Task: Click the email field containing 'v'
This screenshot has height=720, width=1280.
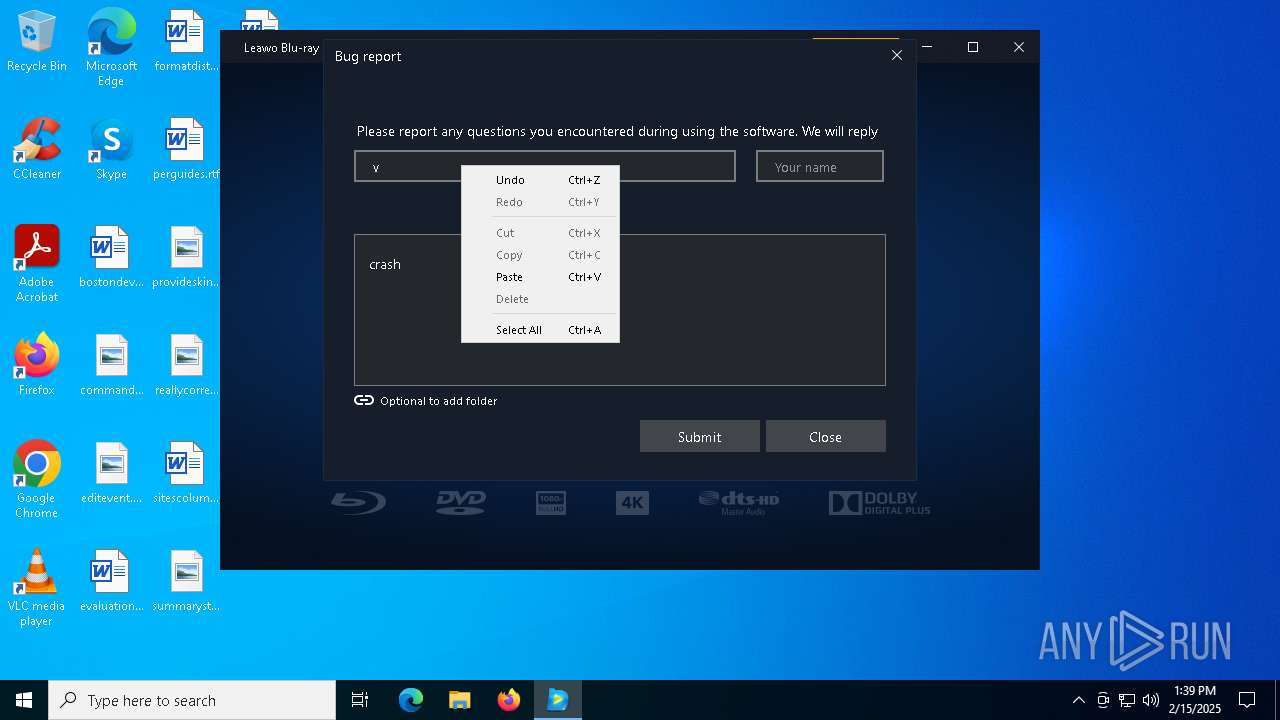Action: 545,166
